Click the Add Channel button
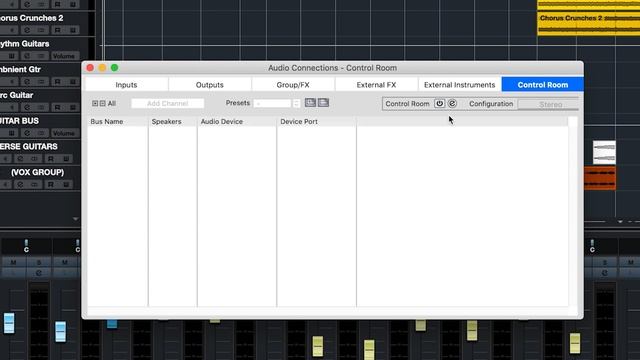640x360 pixels. 167,103
